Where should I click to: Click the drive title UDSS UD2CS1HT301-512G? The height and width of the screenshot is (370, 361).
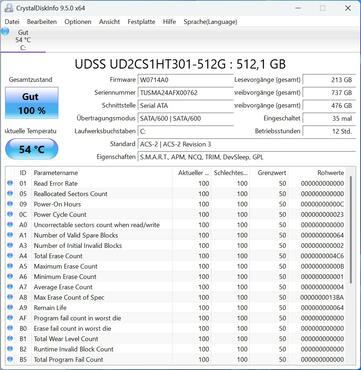click(180, 64)
